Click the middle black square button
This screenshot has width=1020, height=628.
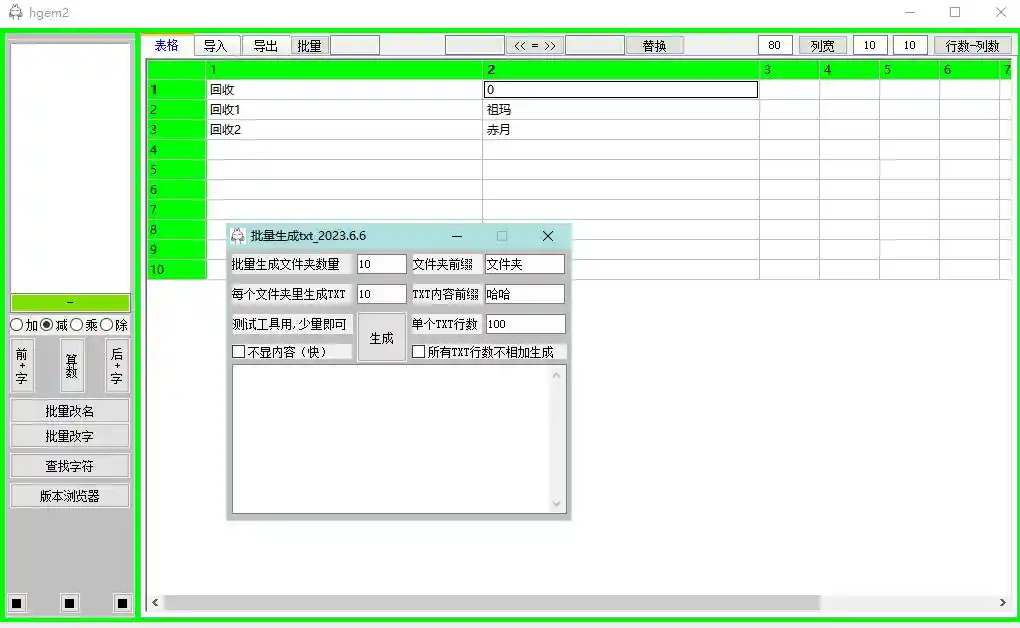(70, 603)
